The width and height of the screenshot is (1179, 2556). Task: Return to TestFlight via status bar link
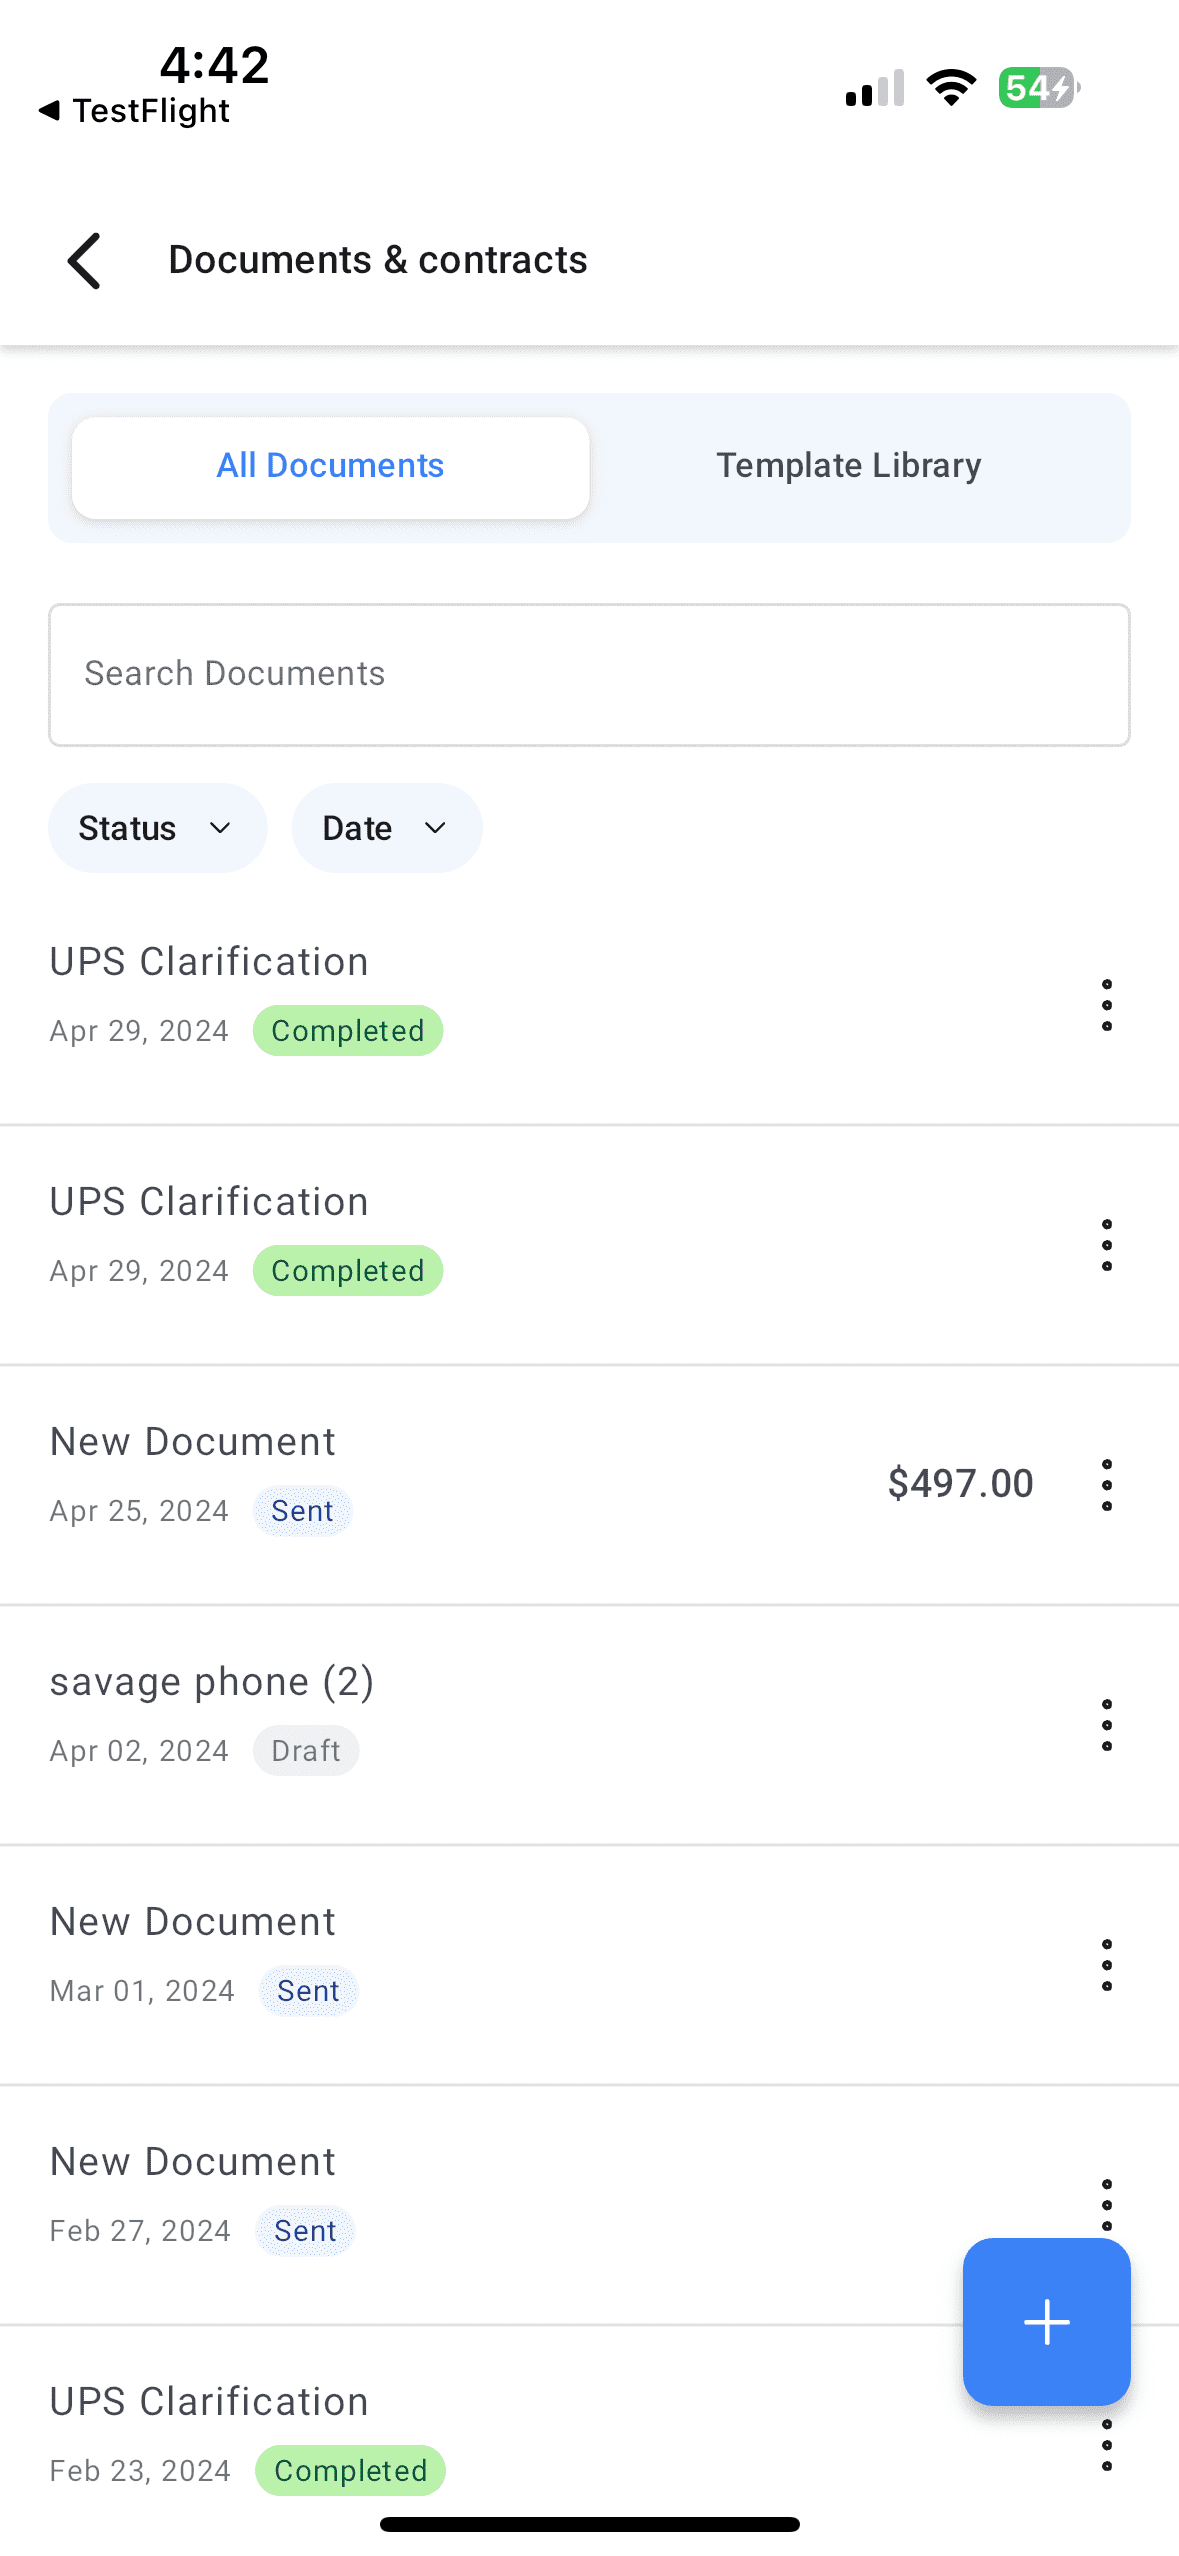click(134, 110)
